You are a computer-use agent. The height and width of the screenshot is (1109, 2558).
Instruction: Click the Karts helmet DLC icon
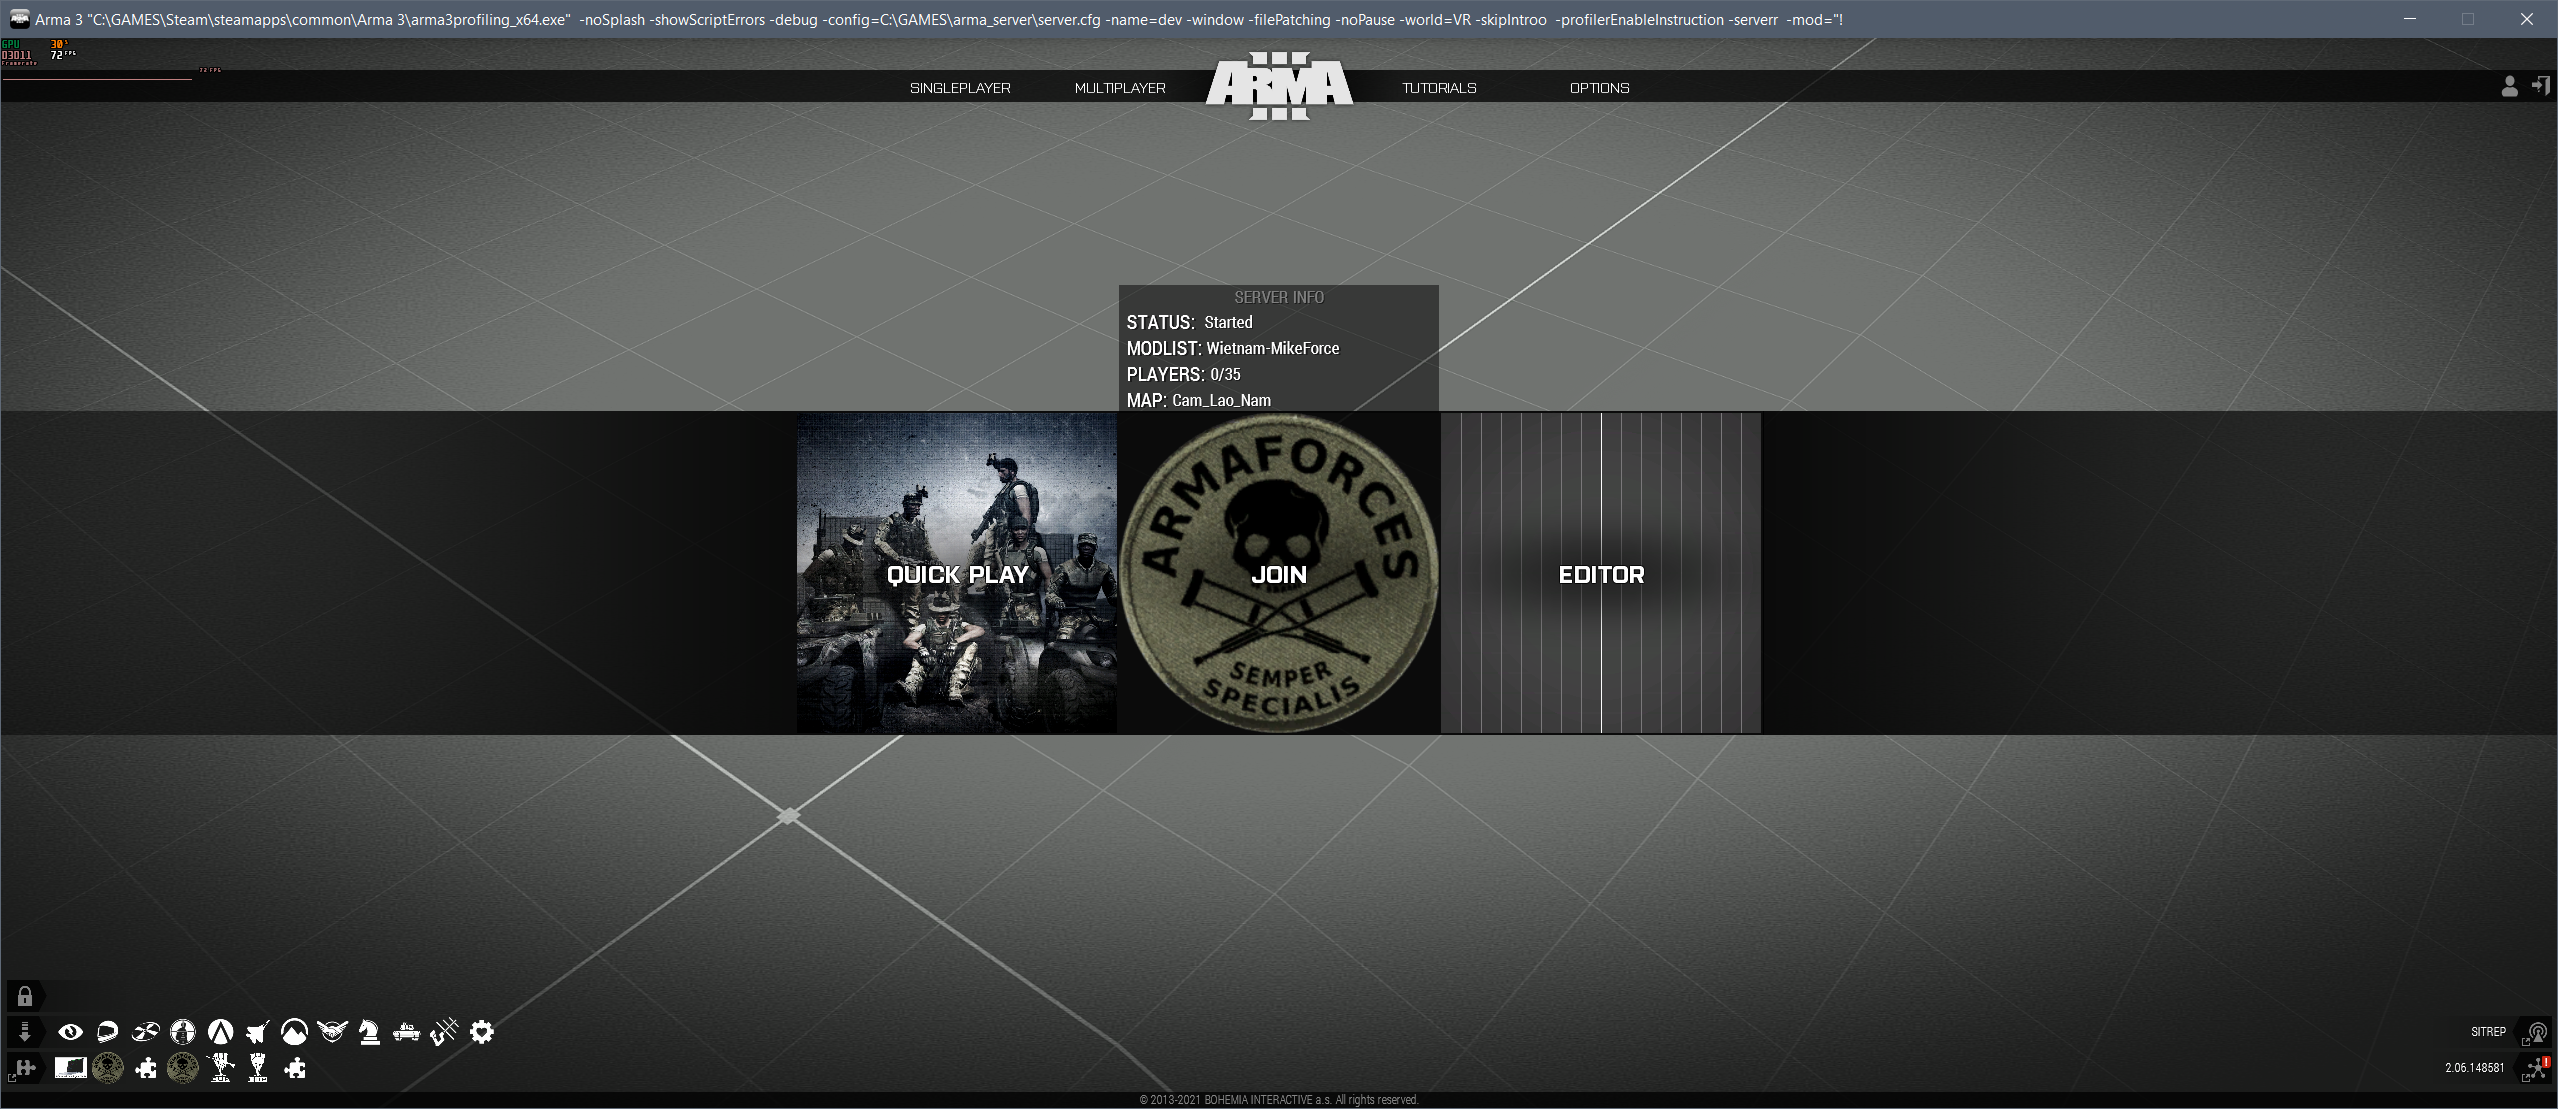coord(108,1032)
